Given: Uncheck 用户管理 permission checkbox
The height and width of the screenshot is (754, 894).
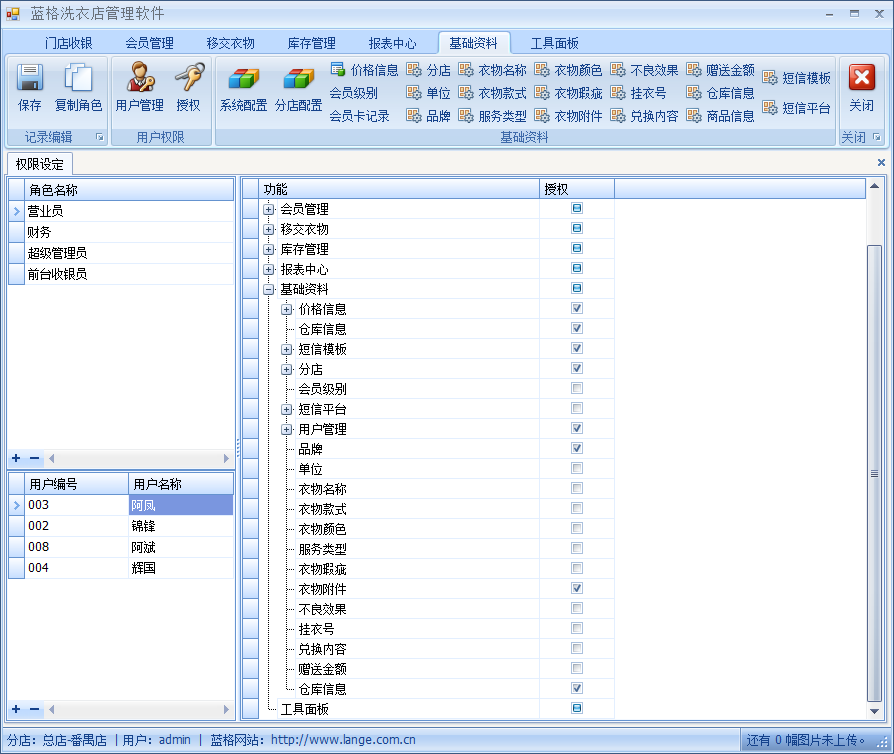Looking at the screenshot, I should (577, 428).
